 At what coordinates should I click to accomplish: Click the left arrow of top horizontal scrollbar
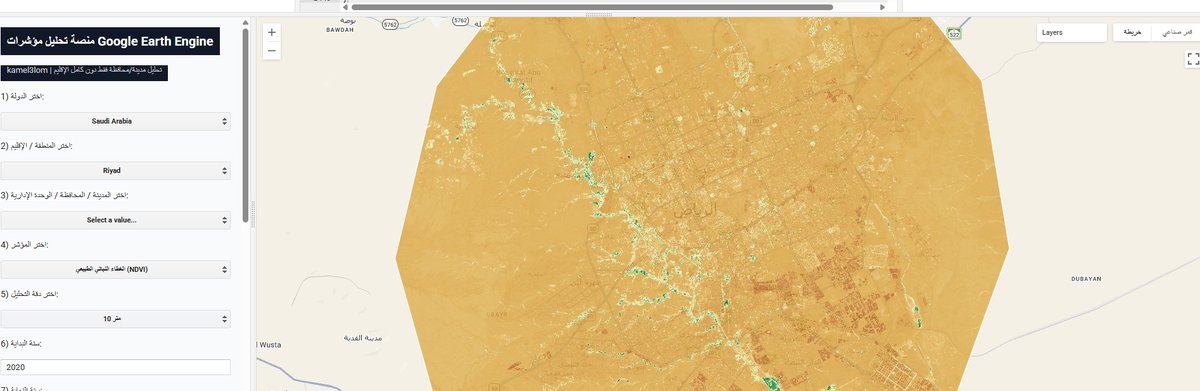point(345,6)
